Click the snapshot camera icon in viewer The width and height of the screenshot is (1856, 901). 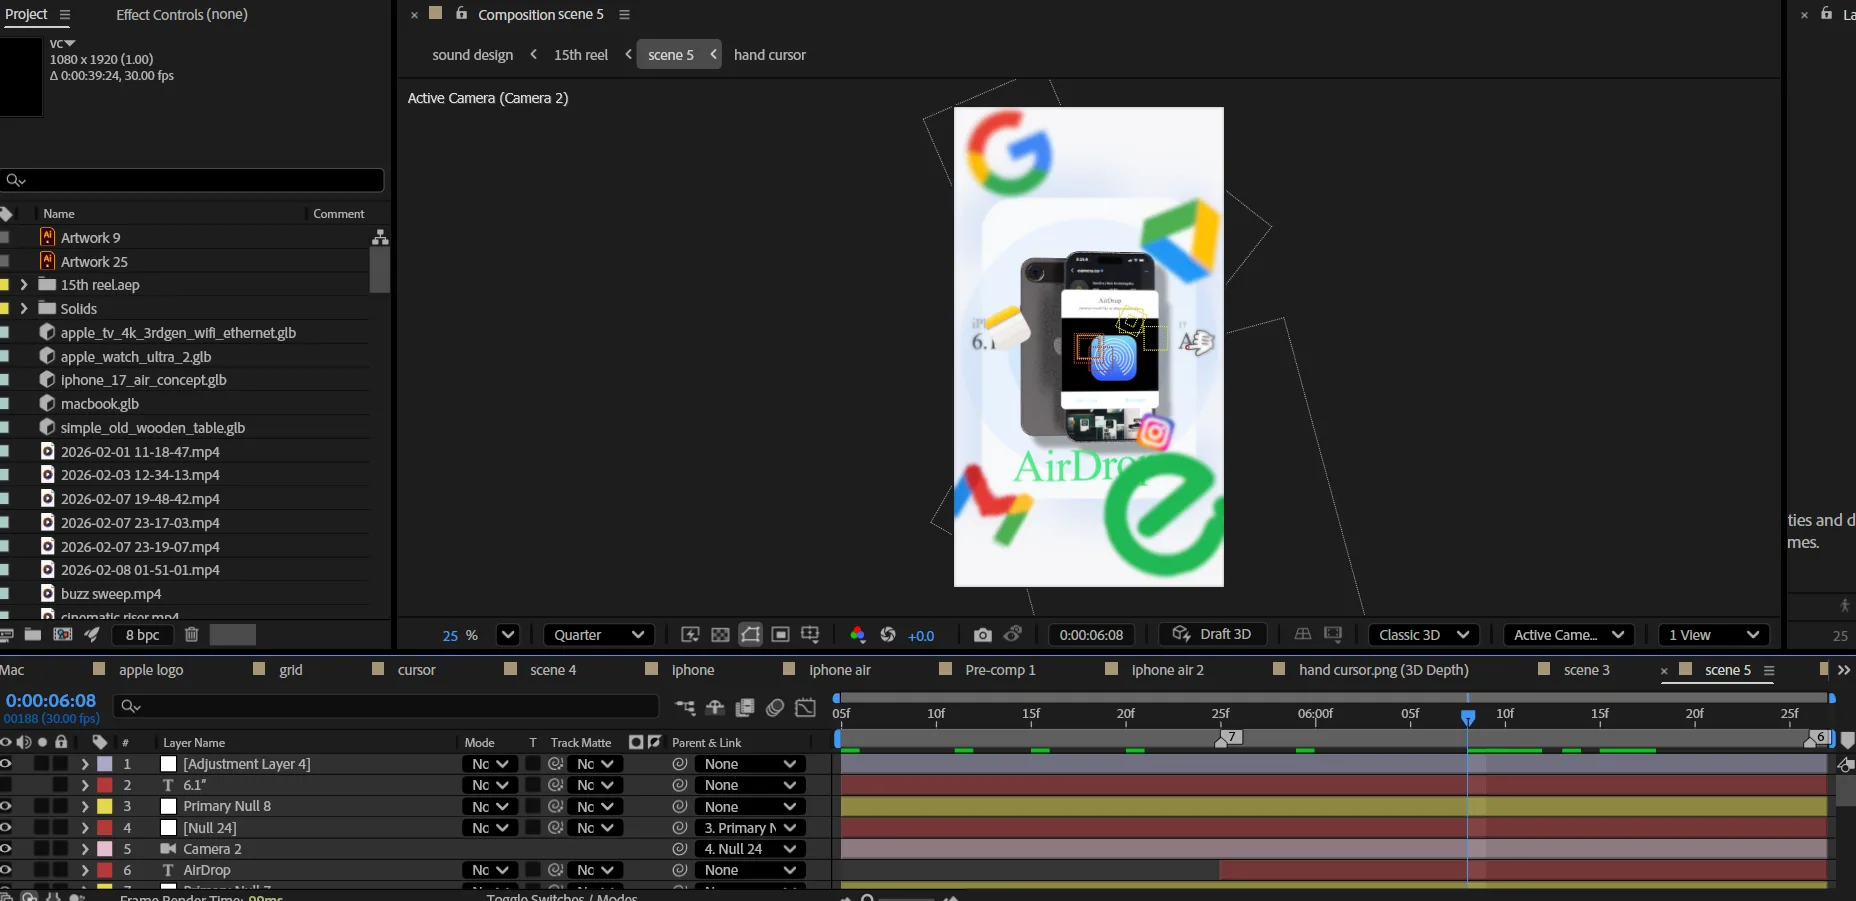(982, 635)
